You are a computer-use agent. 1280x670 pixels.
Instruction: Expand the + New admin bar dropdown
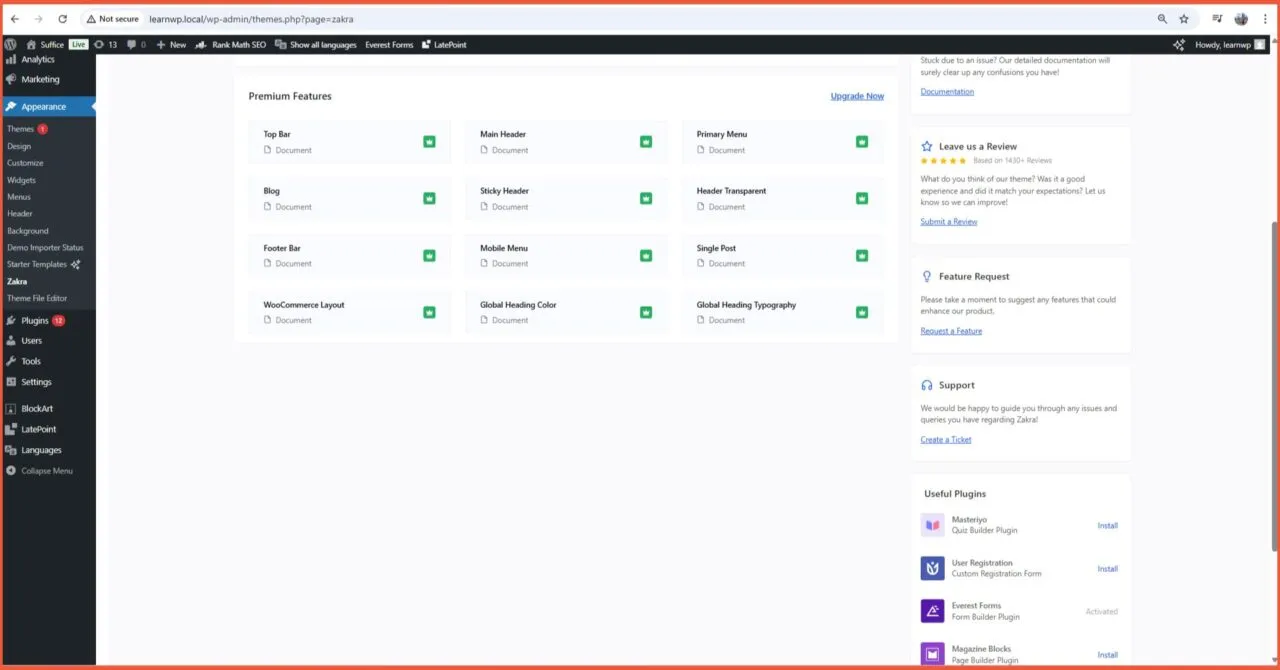(171, 45)
